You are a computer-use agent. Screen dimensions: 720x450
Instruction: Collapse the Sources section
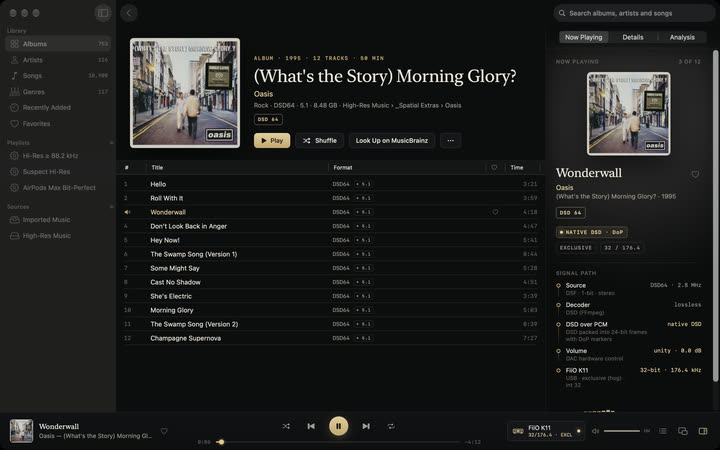coord(111,207)
